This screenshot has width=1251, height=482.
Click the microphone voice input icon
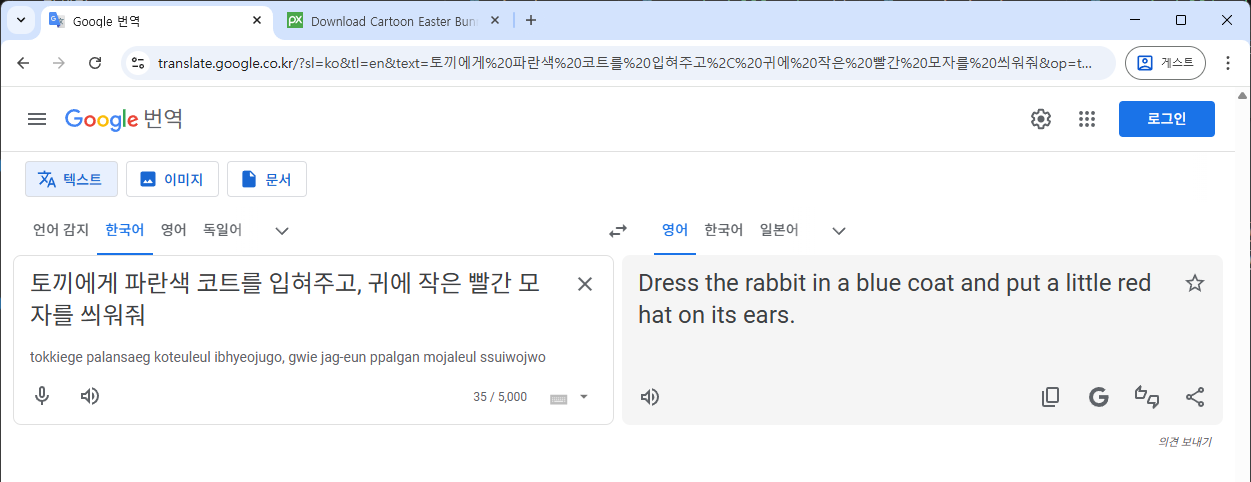pyautogui.click(x=42, y=396)
